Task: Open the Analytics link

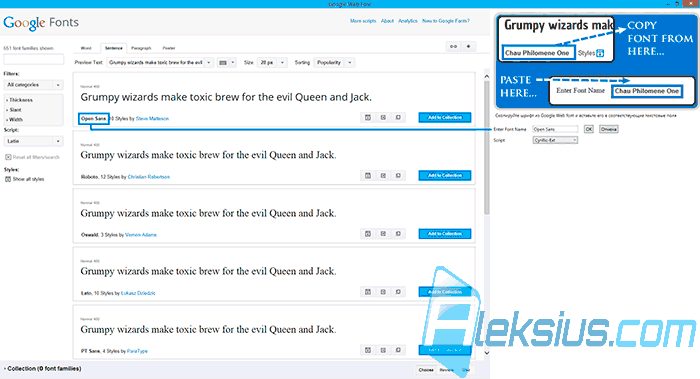Action: point(408,21)
